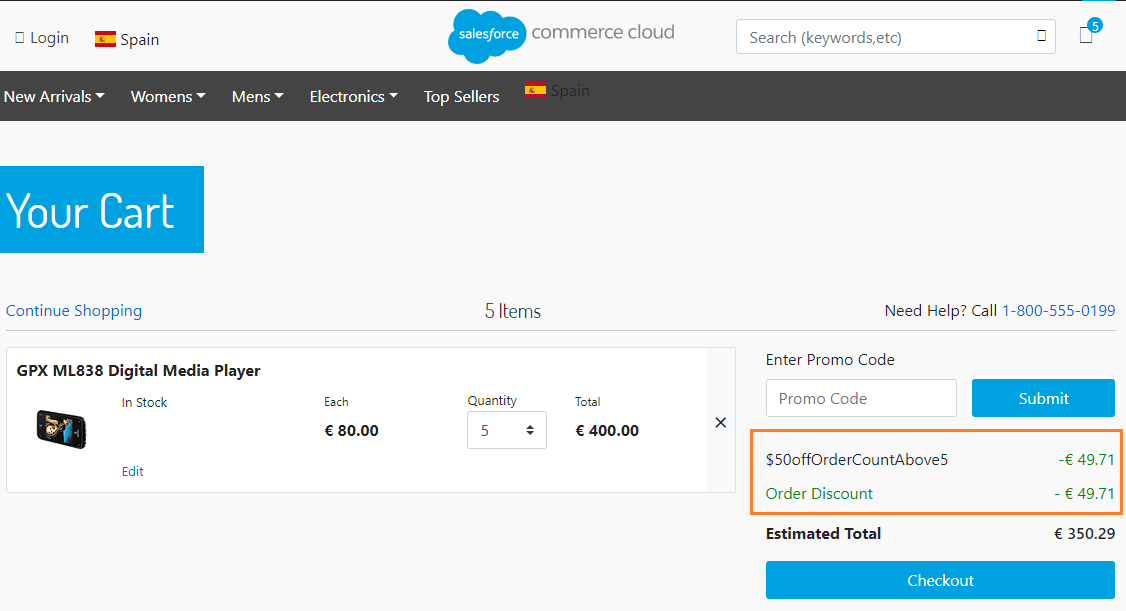The image size is (1126, 611).
Task: Click the Edit link under product
Action: click(133, 471)
